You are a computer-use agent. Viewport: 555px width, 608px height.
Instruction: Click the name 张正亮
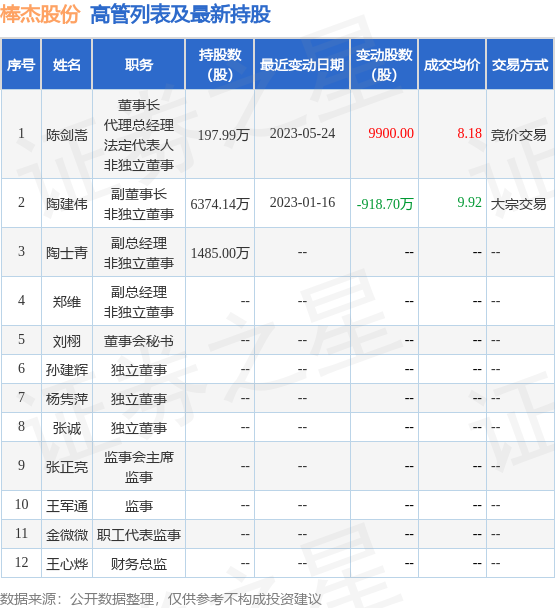[x=67, y=467]
